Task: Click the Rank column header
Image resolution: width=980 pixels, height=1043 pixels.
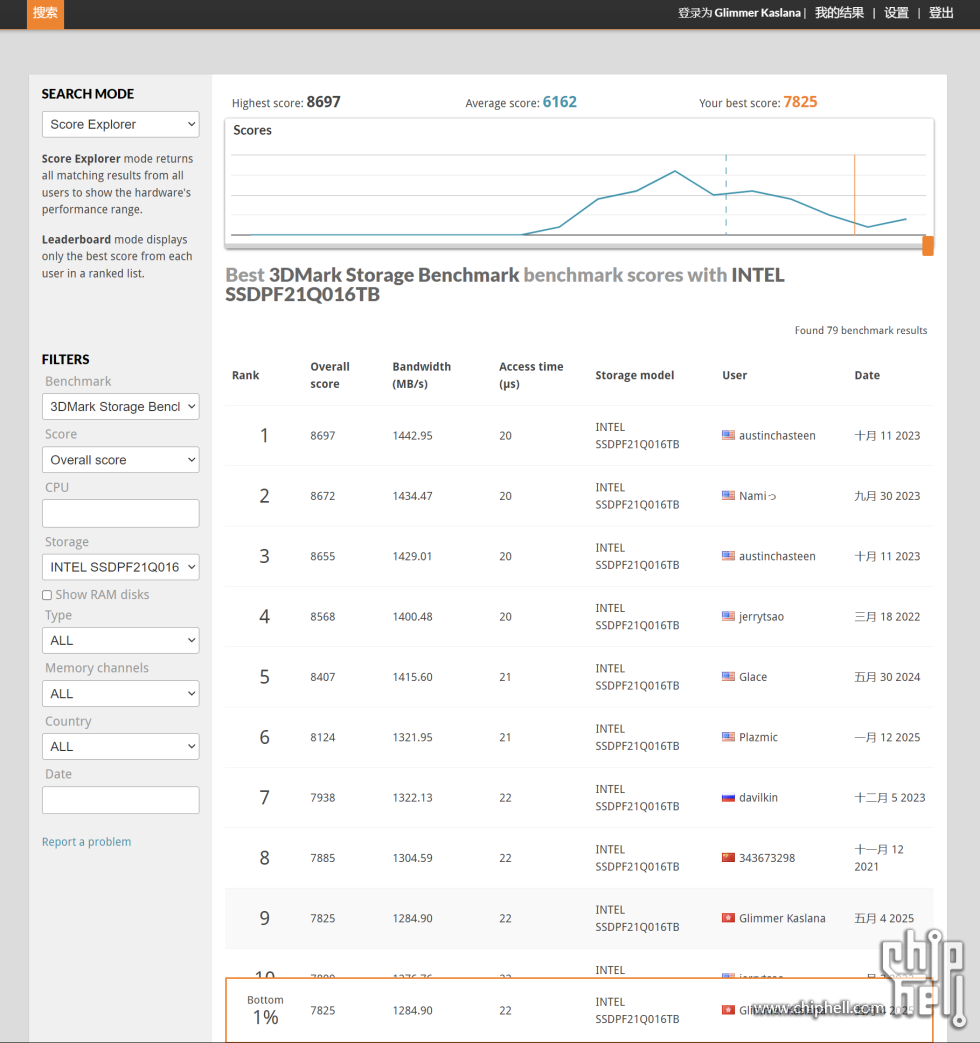Action: click(245, 375)
